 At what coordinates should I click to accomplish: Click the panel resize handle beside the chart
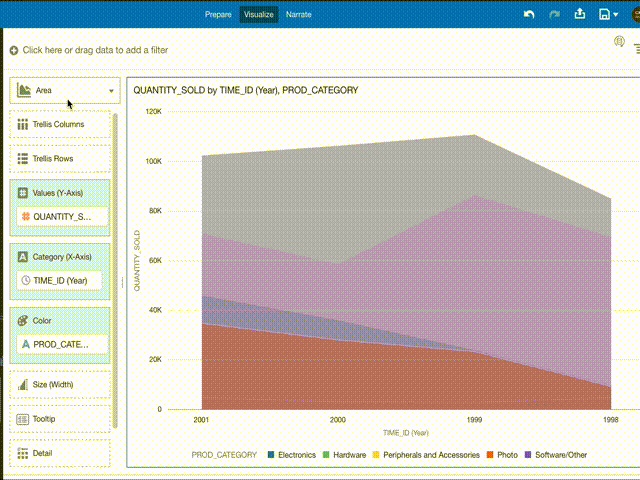tap(122, 282)
